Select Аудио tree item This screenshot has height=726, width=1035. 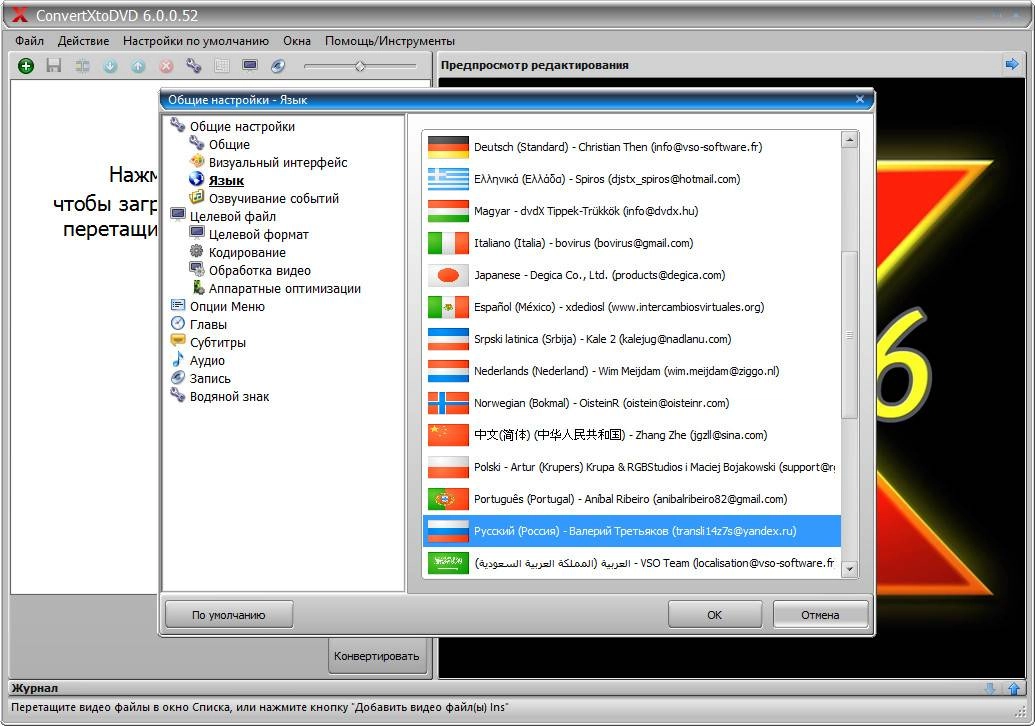pos(207,360)
